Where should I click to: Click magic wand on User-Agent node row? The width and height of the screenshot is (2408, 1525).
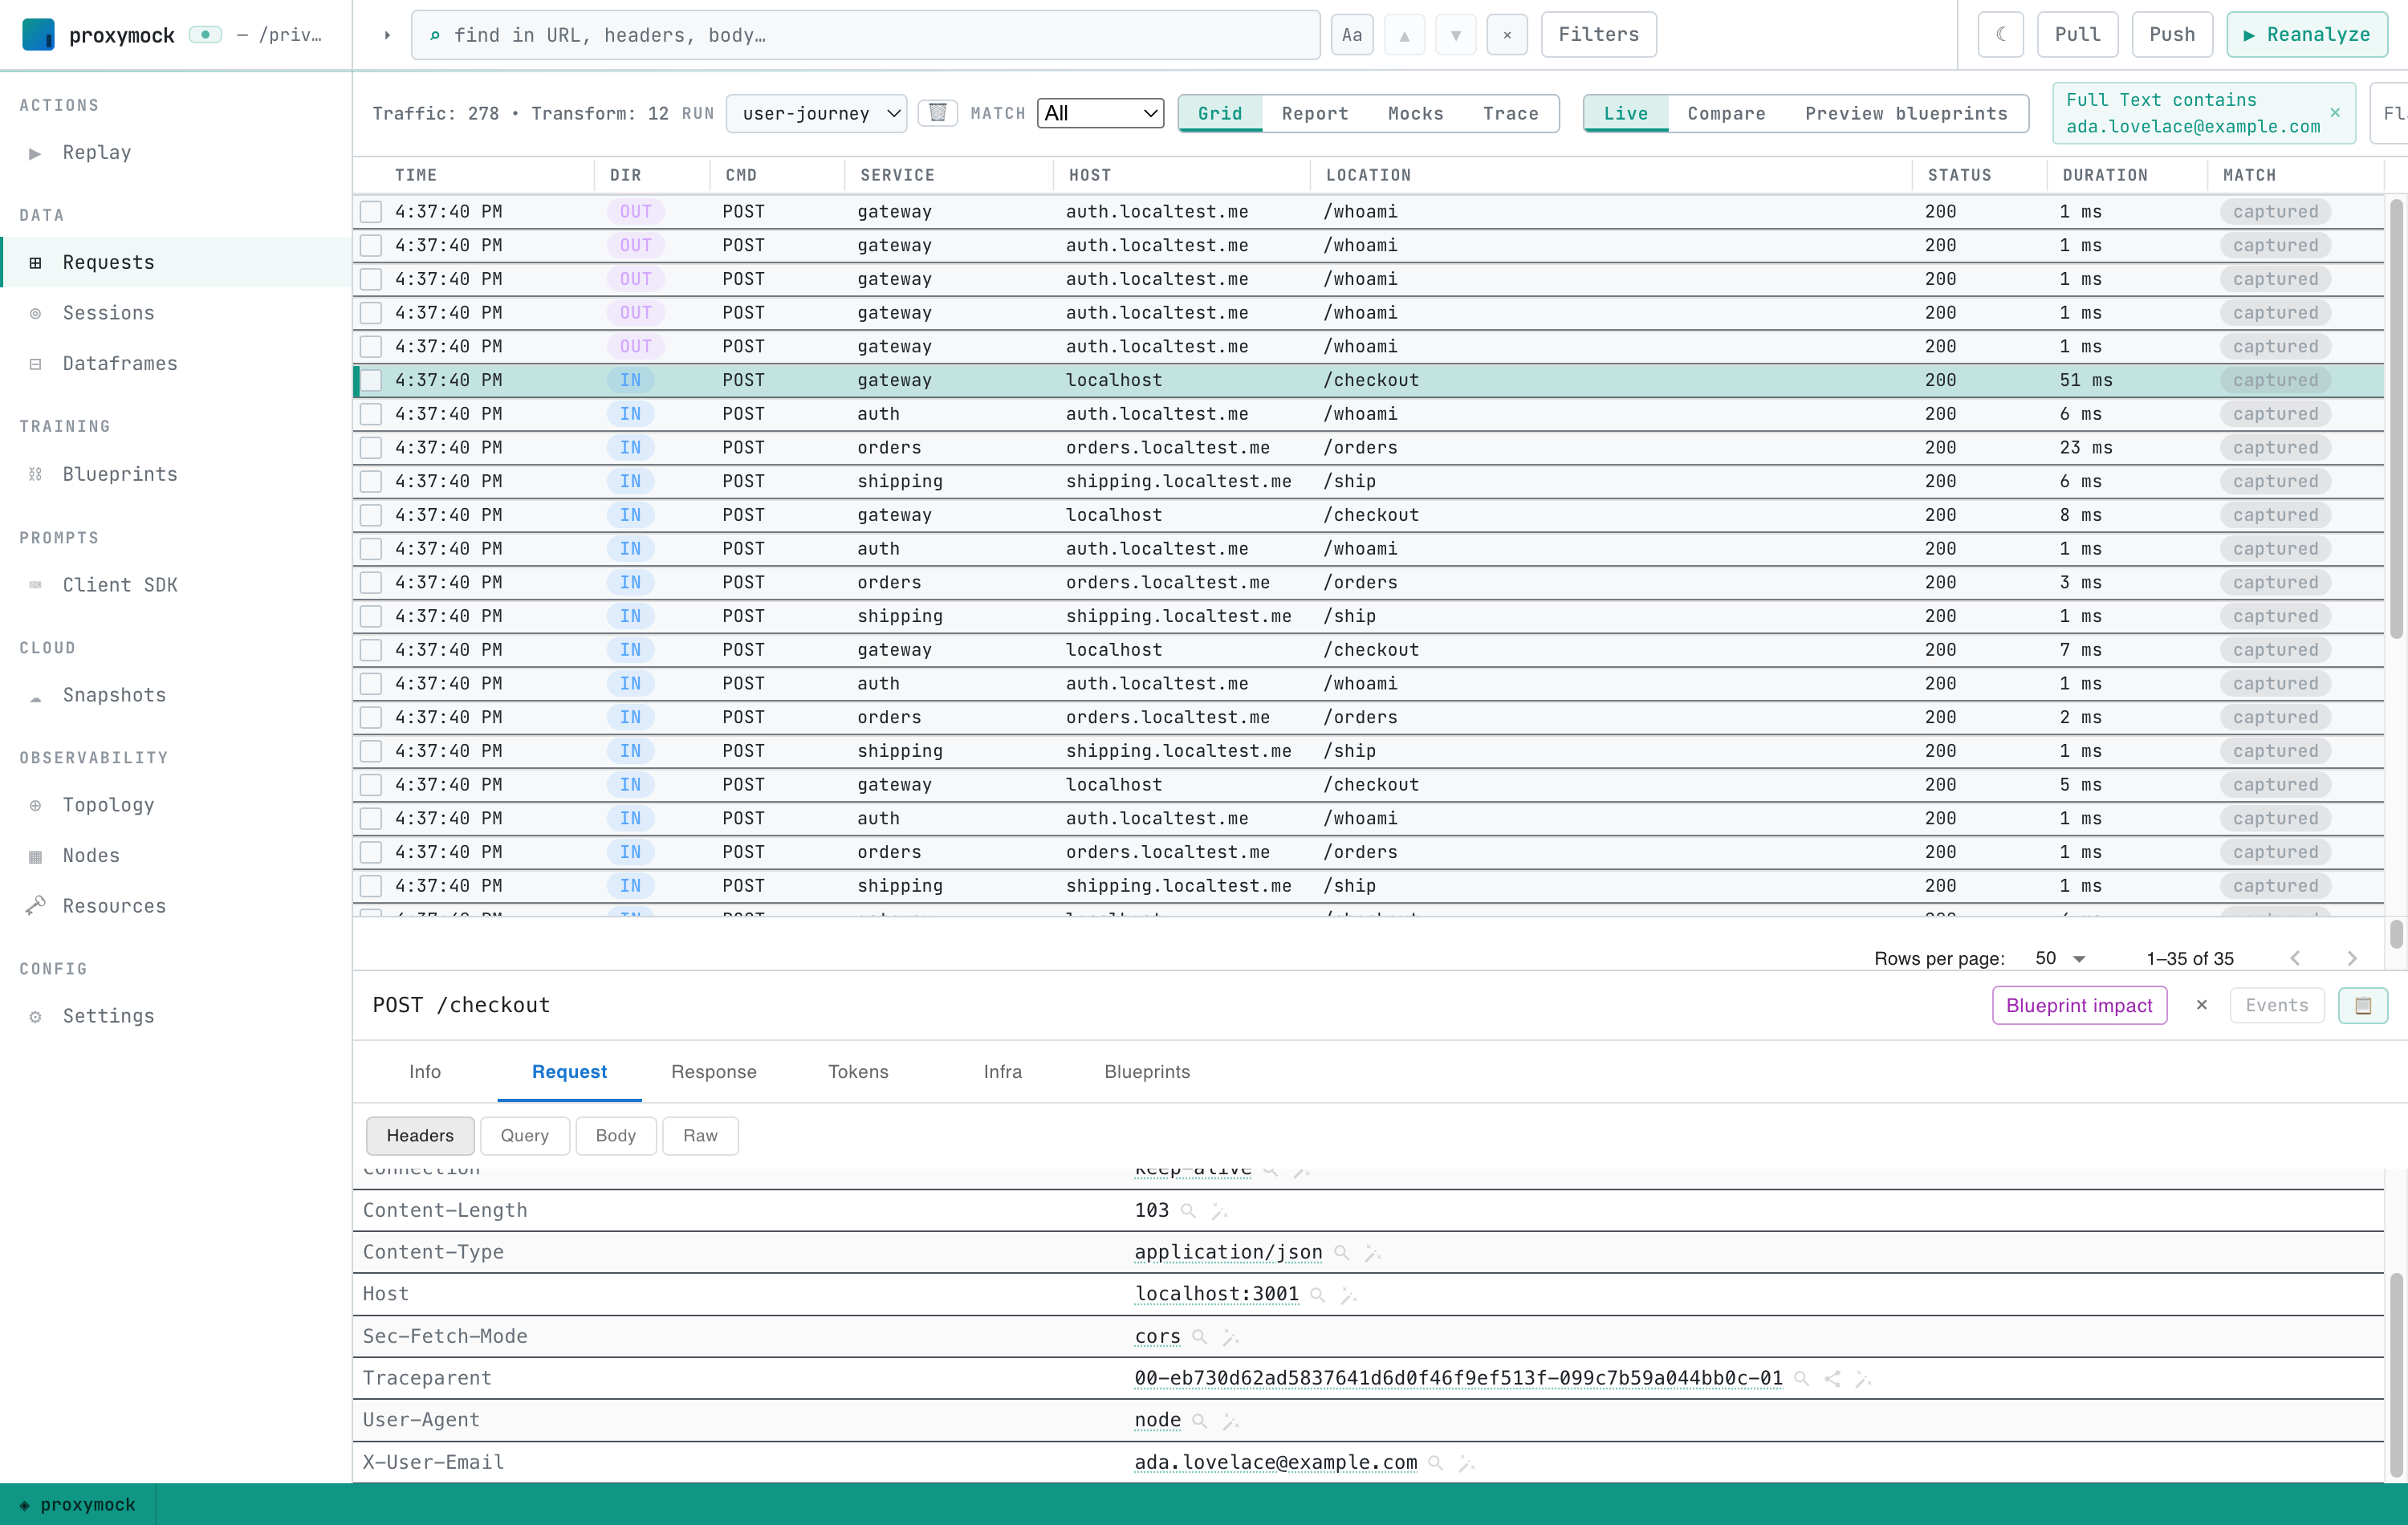tap(1230, 1420)
